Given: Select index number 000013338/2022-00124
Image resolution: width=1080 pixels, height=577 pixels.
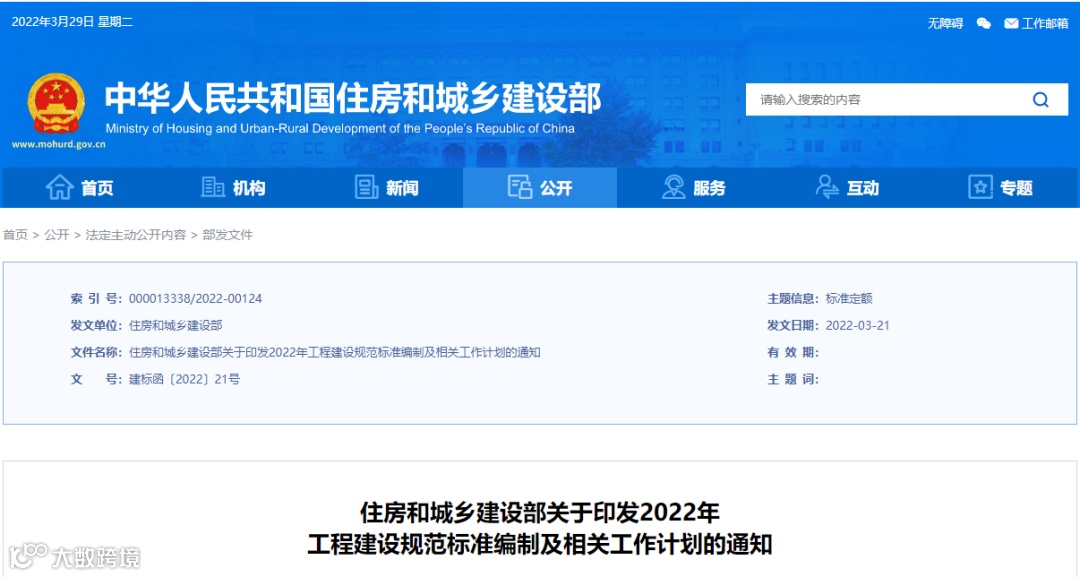Looking at the screenshot, I should pyautogui.click(x=196, y=299).
